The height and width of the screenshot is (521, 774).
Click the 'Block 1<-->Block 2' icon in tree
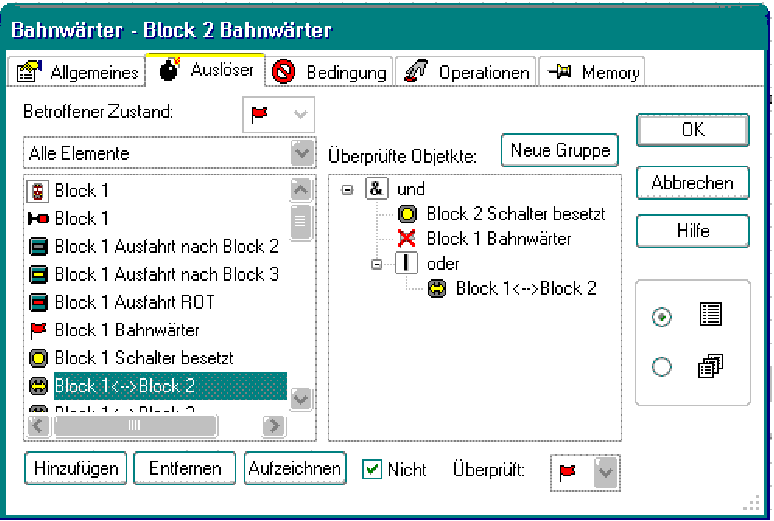[437, 289]
